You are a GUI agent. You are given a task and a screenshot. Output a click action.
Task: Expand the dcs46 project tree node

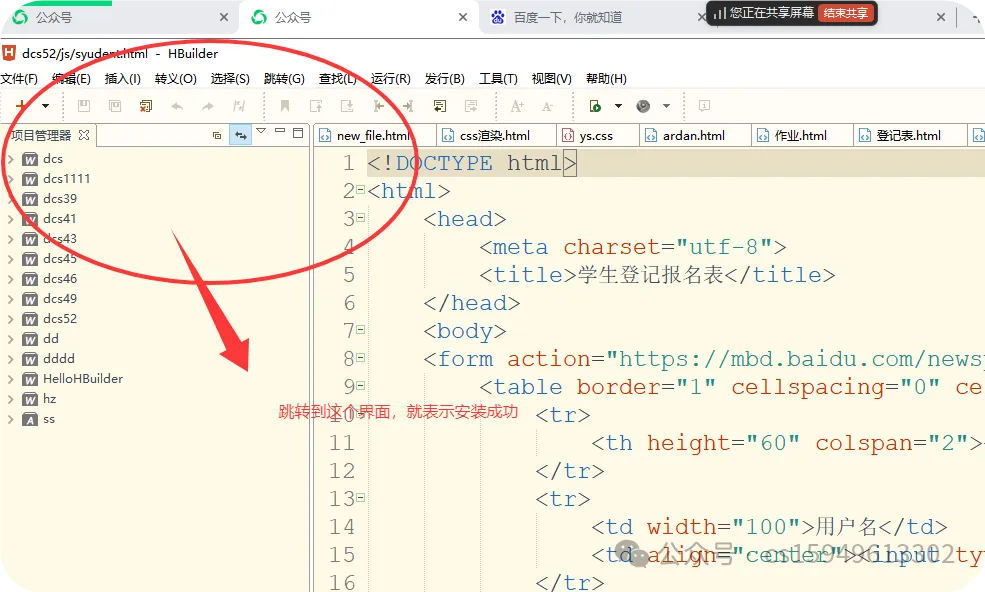(10, 279)
